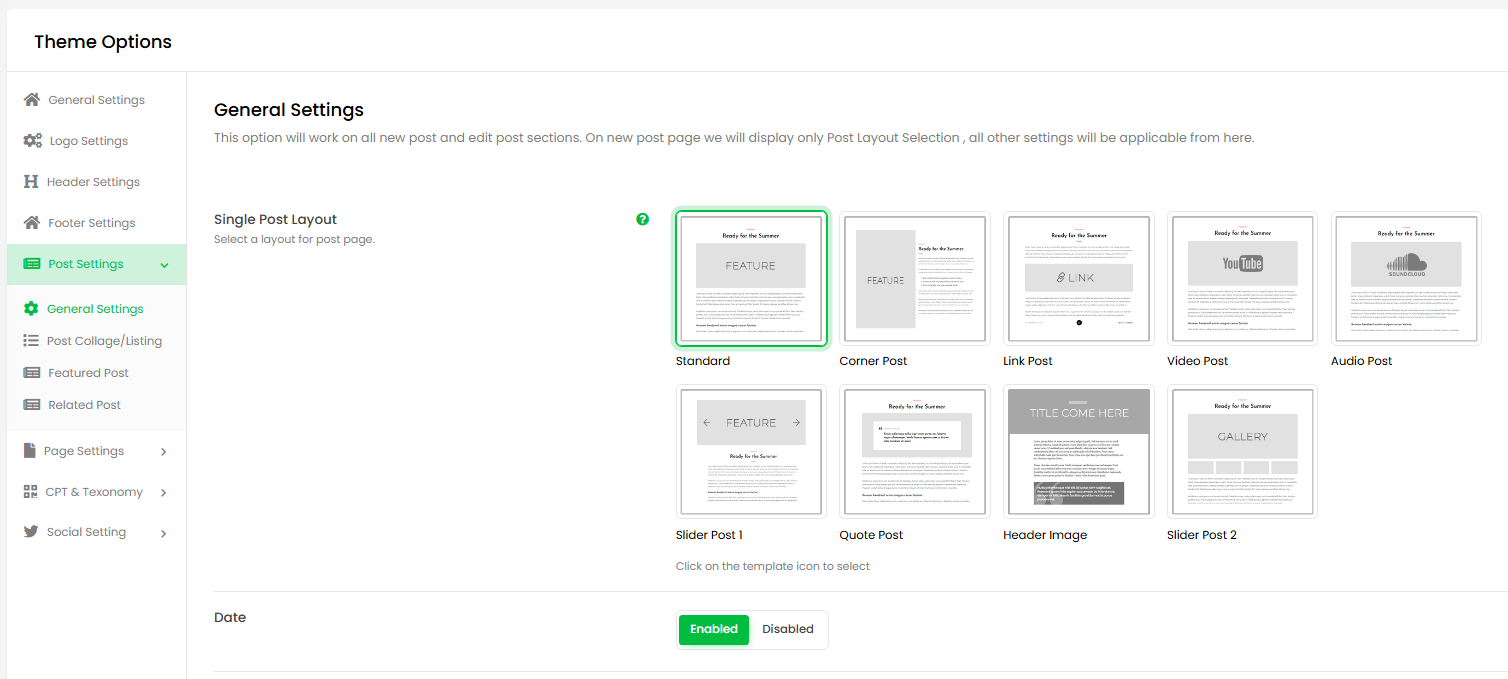Click the Twitter bird icon for Social Setting
This screenshot has height=679, width=1508.
(x=30, y=532)
